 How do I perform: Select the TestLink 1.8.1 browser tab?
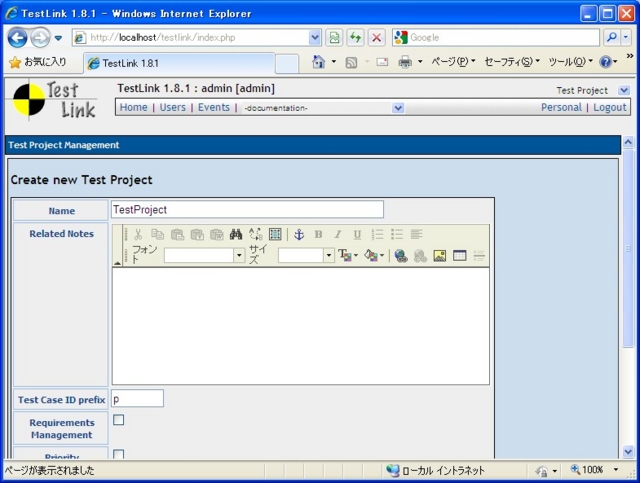[x=179, y=63]
